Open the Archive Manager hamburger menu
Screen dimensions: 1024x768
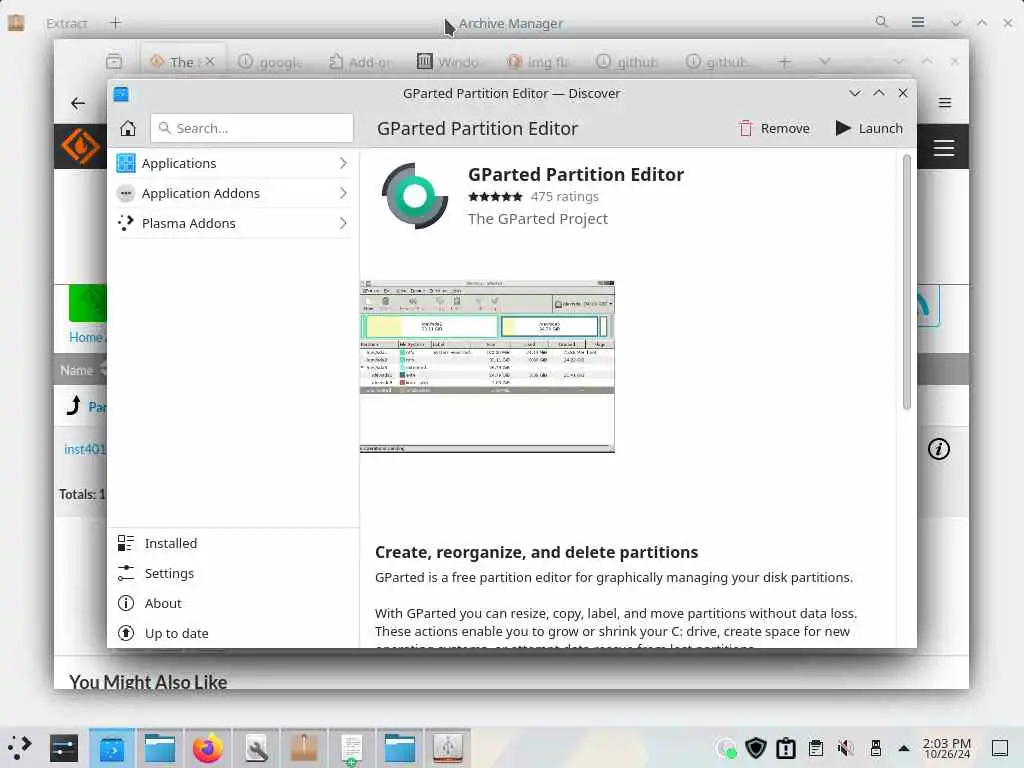pyautogui.click(x=918, y=22)
